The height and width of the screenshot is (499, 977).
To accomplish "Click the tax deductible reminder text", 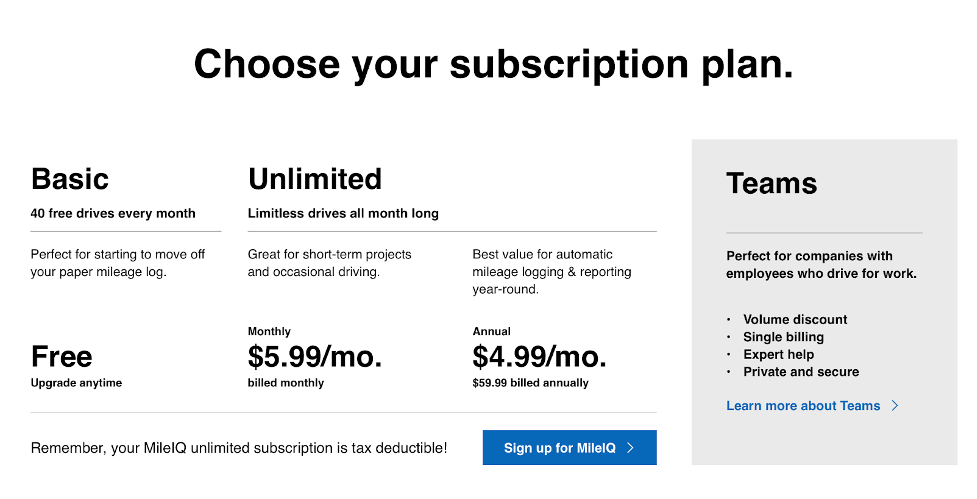I will pos(239,448).
